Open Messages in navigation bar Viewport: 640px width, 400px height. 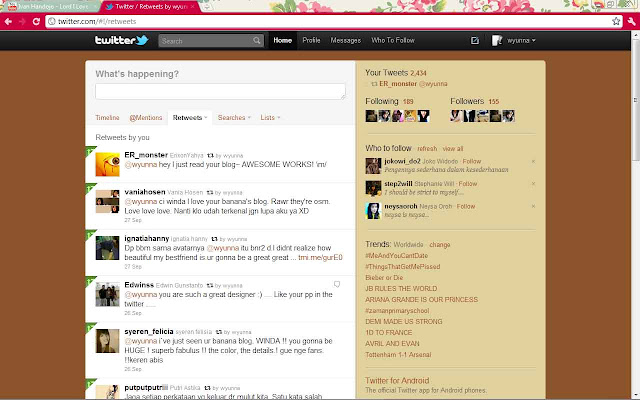click(x=345, y=40)
